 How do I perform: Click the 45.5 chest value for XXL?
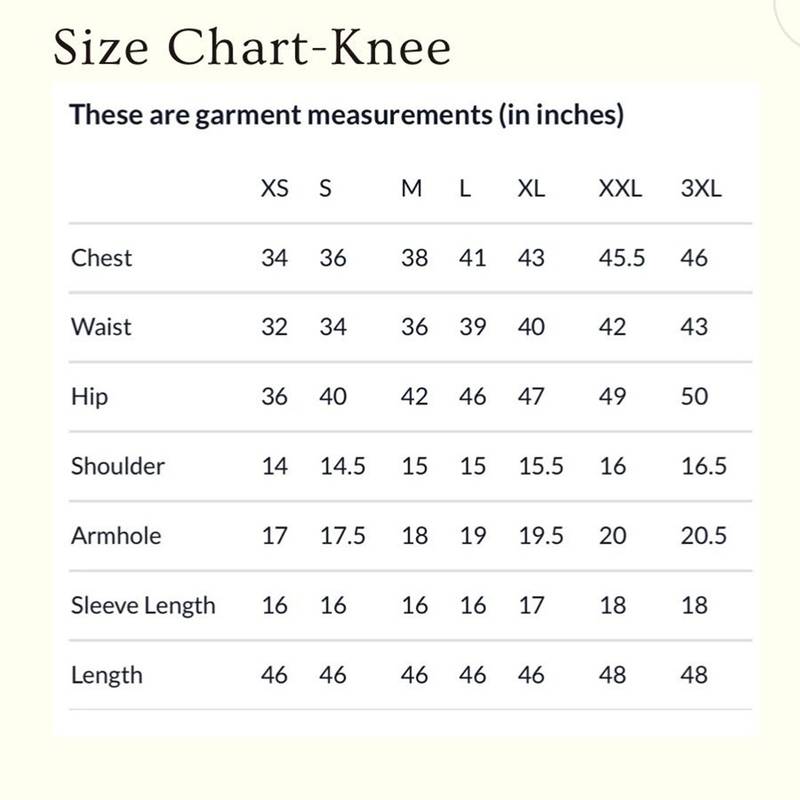(621, 258)
